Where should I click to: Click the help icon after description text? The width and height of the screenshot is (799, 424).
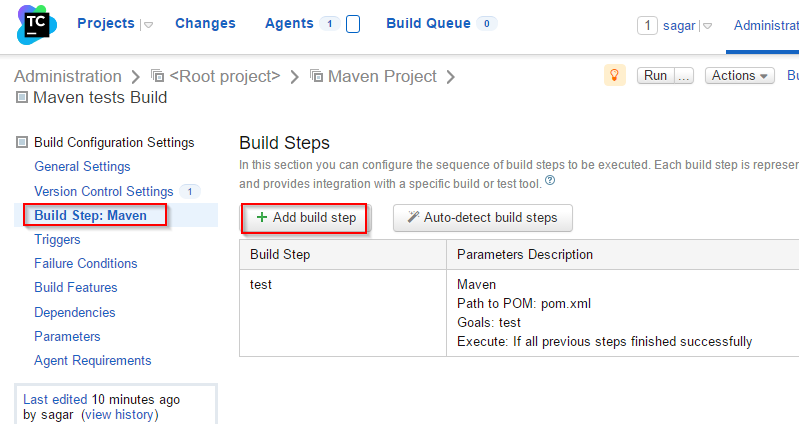click(x=550, y=182)
